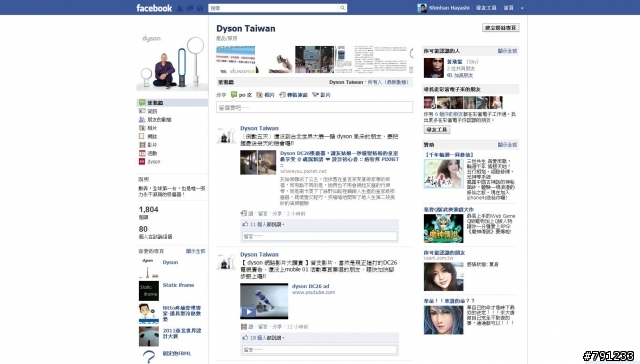Open Photos item in left sidebar
Screen dimensions: 640x364
click(x=148, y=128)
